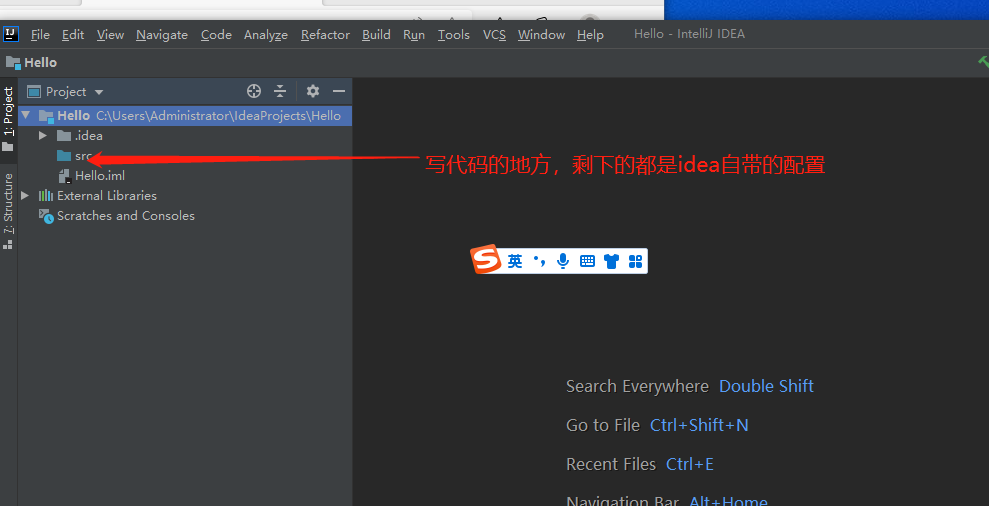Click the Collapse All icon
The width and height of the screenshot is (989, 506).
tap(280, 91)
